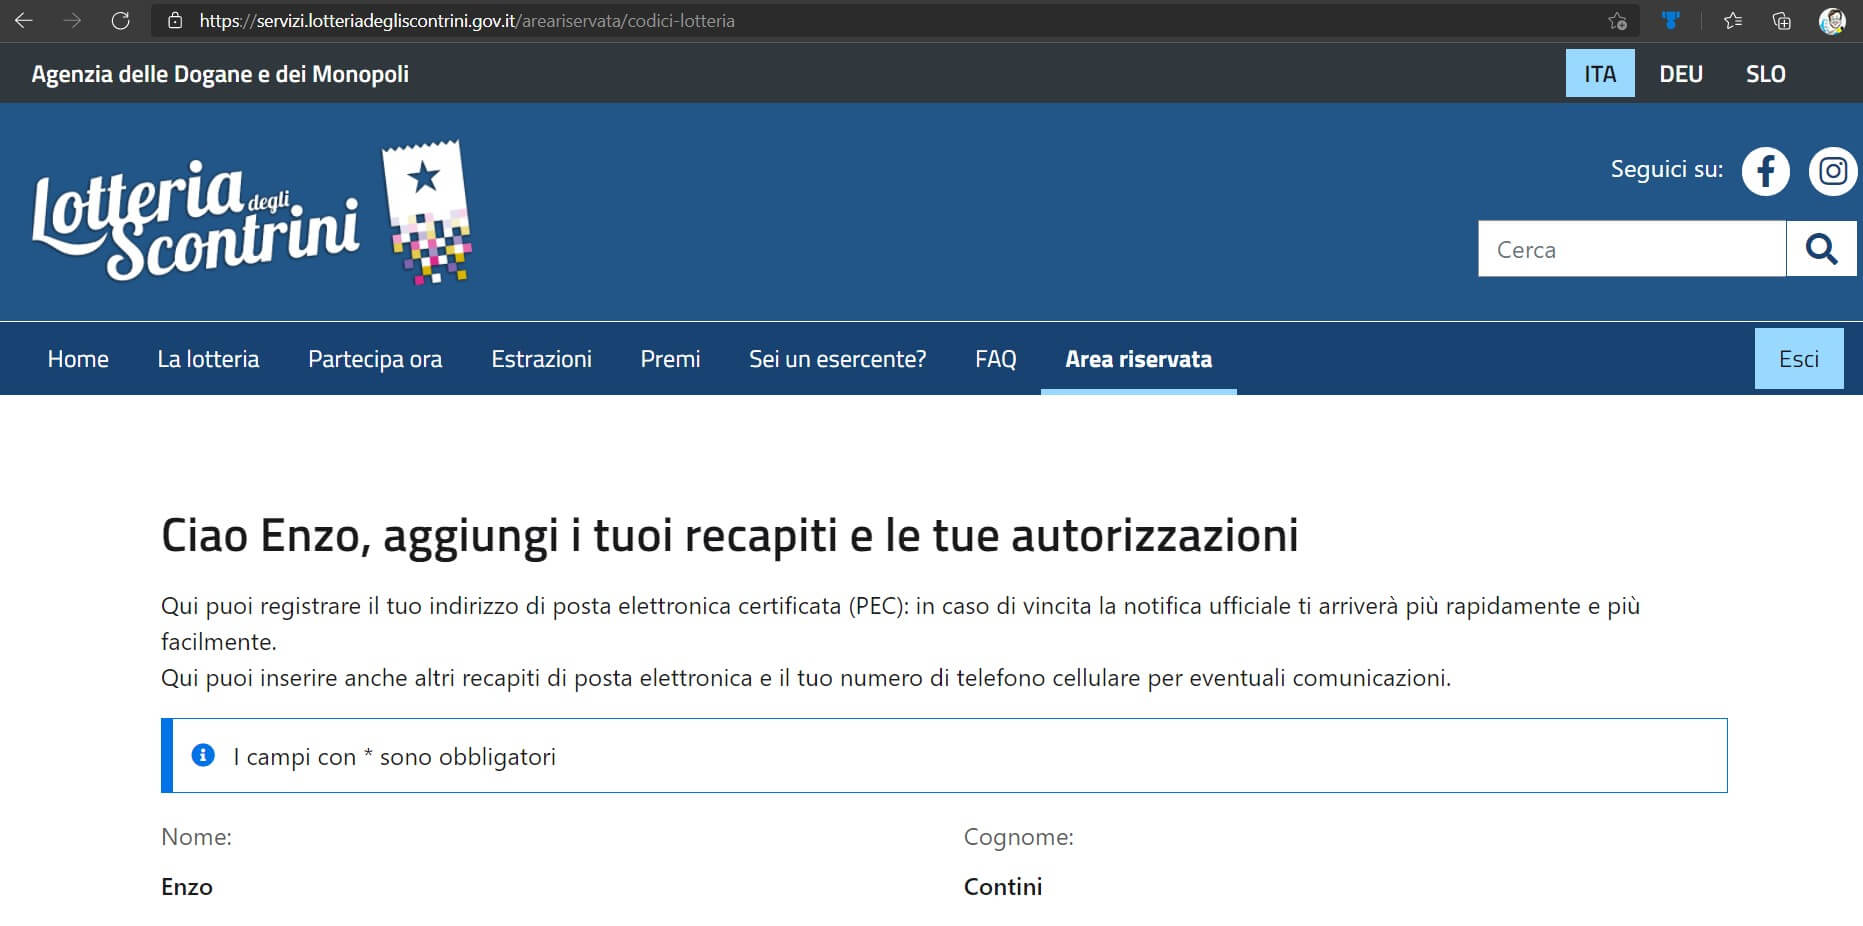
Task: Go to the Premi section
Action: pos(670,359)
